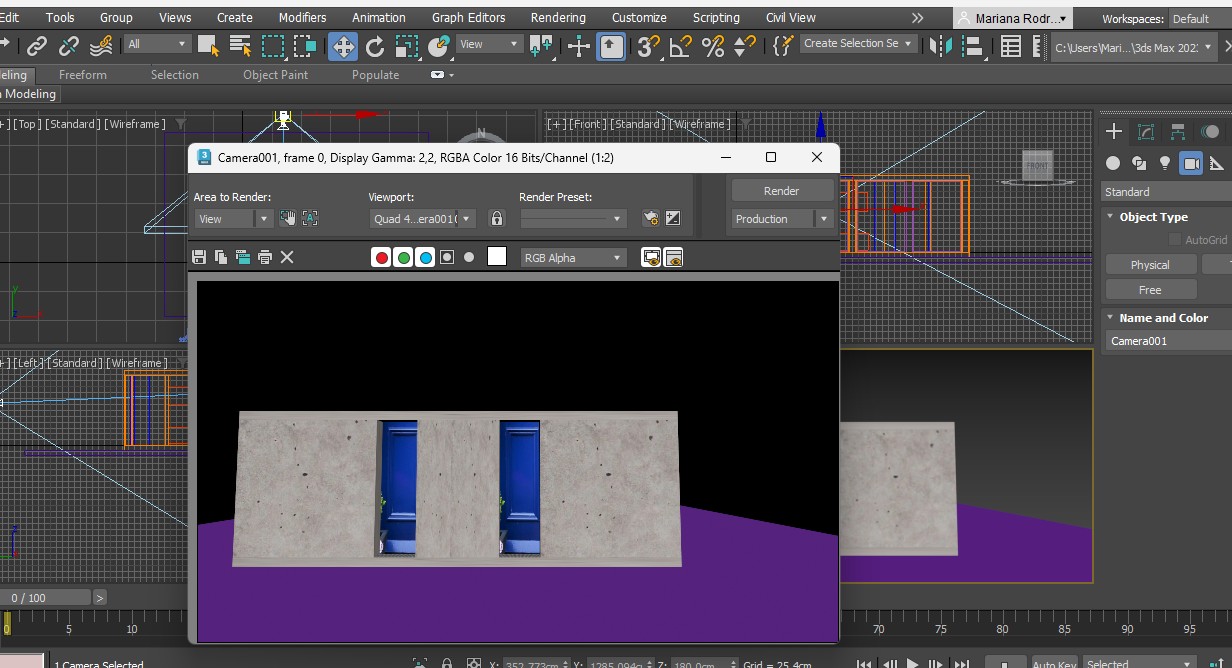Clear the rendered frame with X icon
Screen dimensions: 1232x668
tap(287, 257)
